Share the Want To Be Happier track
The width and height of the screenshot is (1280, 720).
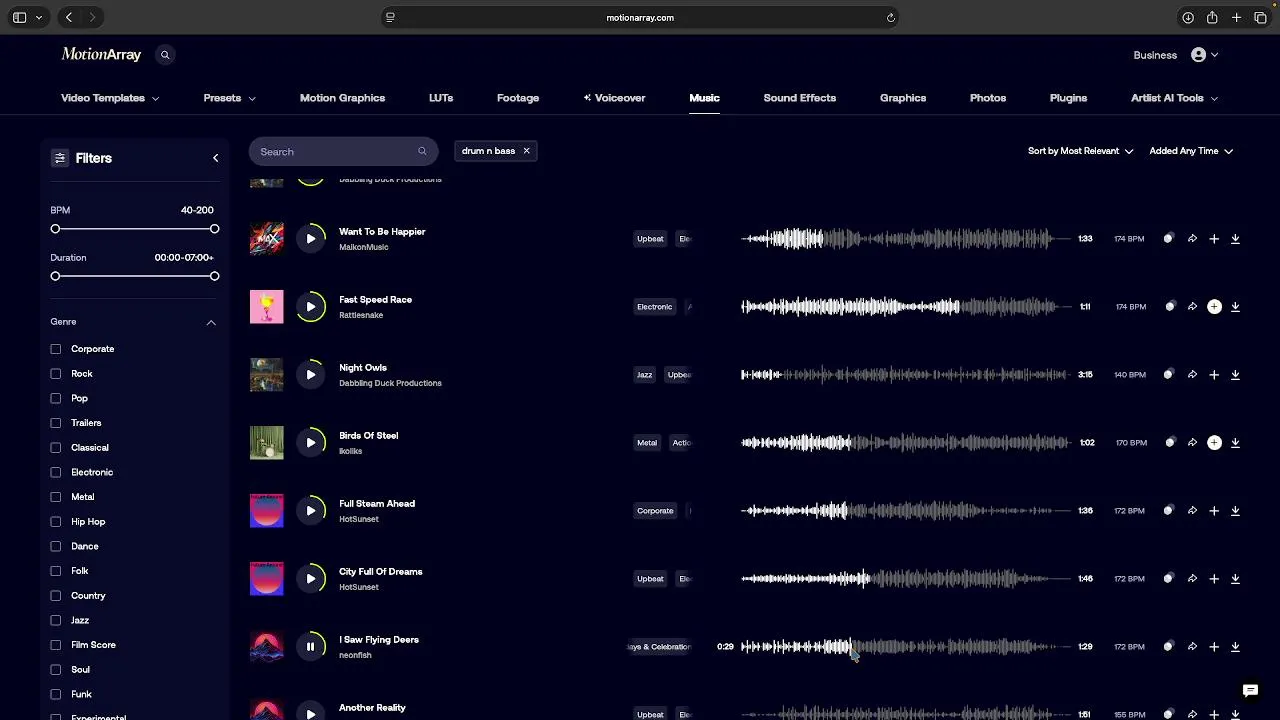(1192, 239)
